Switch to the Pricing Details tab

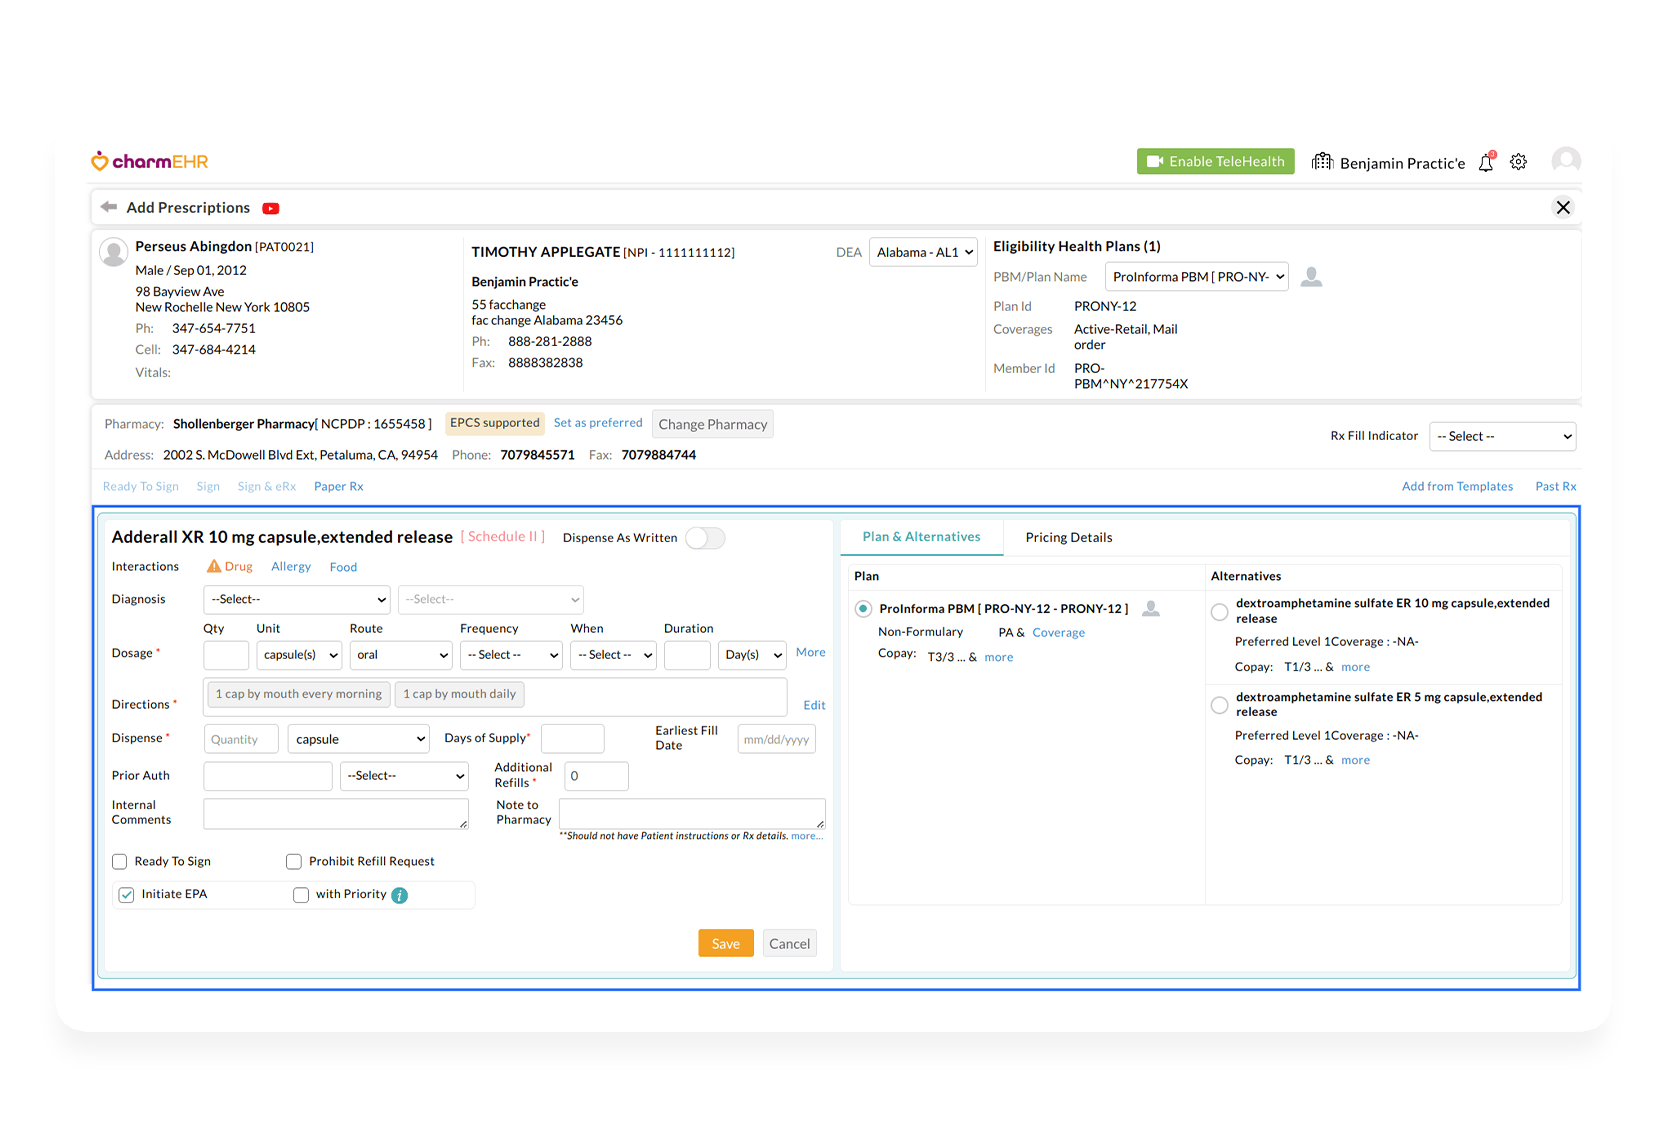point(1068,538)
